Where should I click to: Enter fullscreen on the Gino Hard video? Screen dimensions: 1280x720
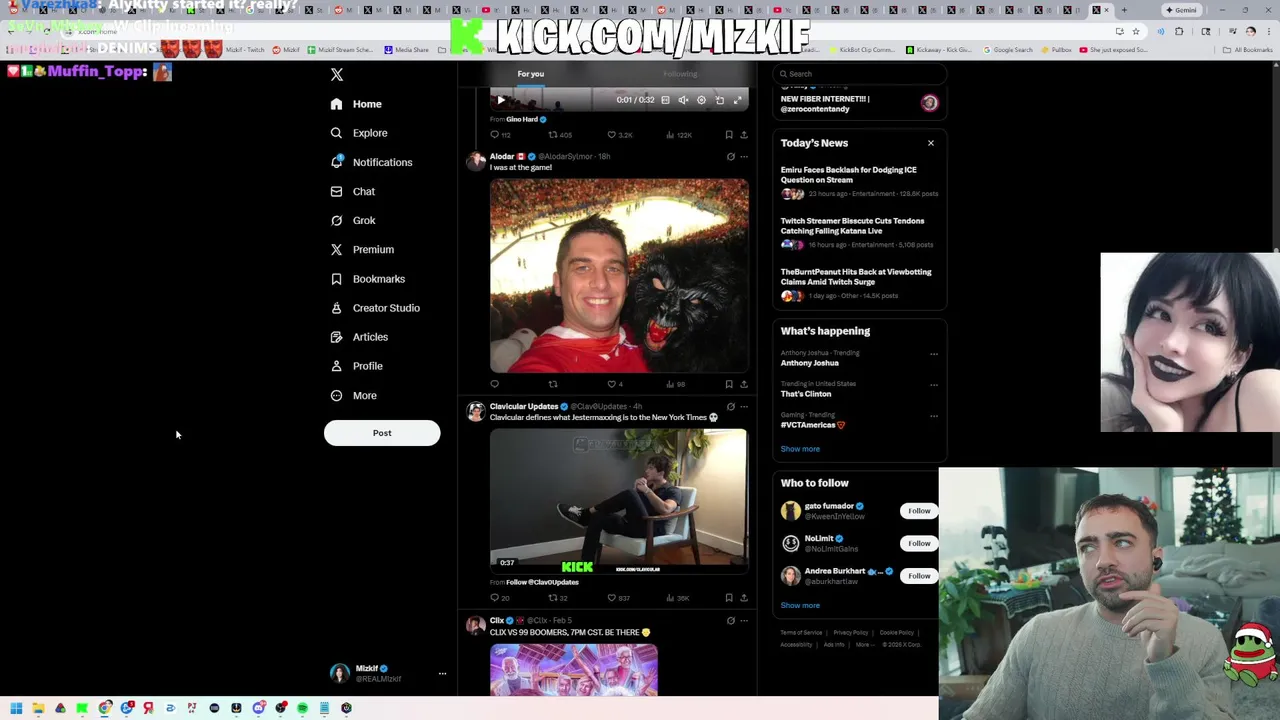[x=738, y=100]
